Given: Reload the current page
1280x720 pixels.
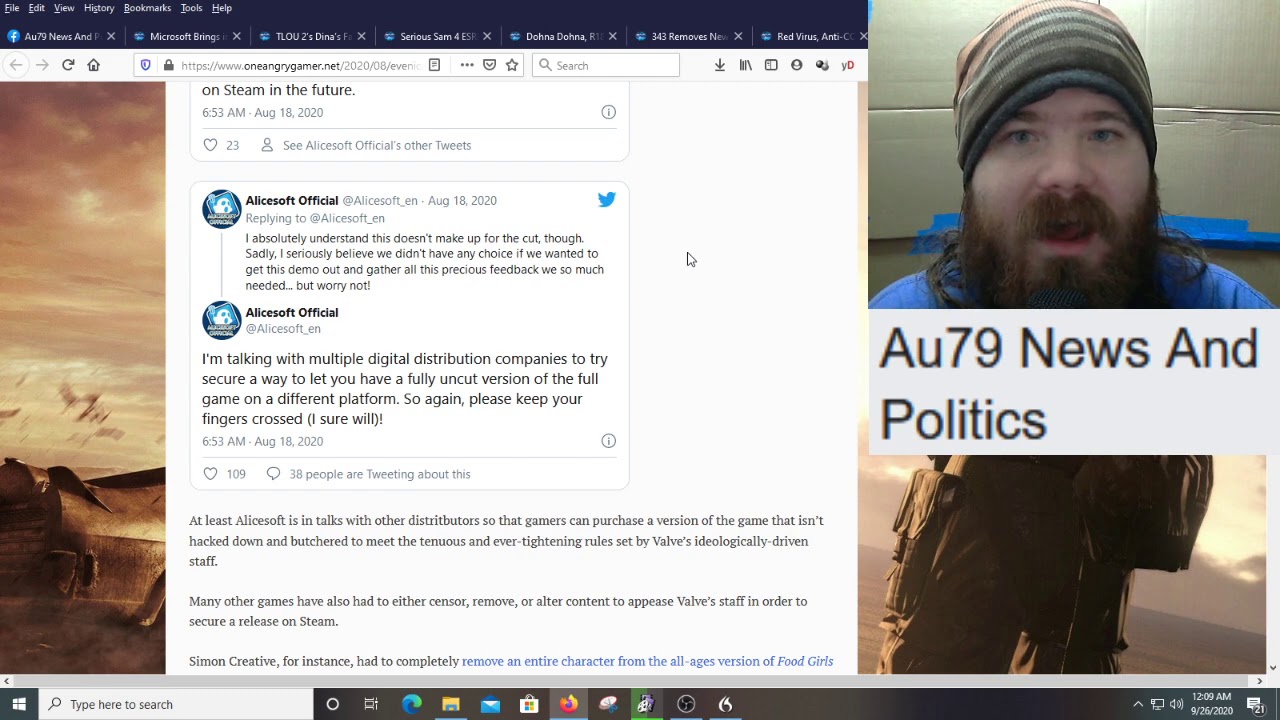Looking at the screenshot, I should coord(68,65).
